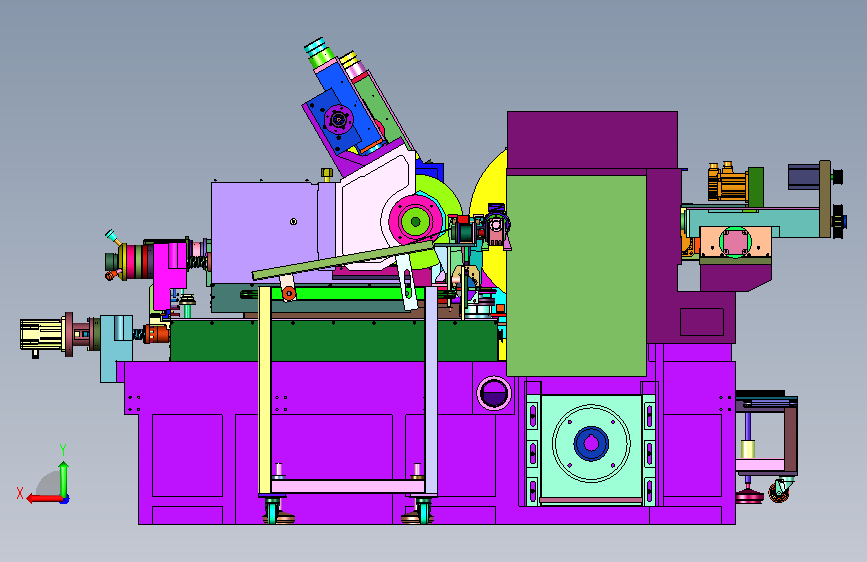The height and width of the screenshot is (562, 867).
Task: Select the magenta bracket on the left side
Action: (169, 271)
